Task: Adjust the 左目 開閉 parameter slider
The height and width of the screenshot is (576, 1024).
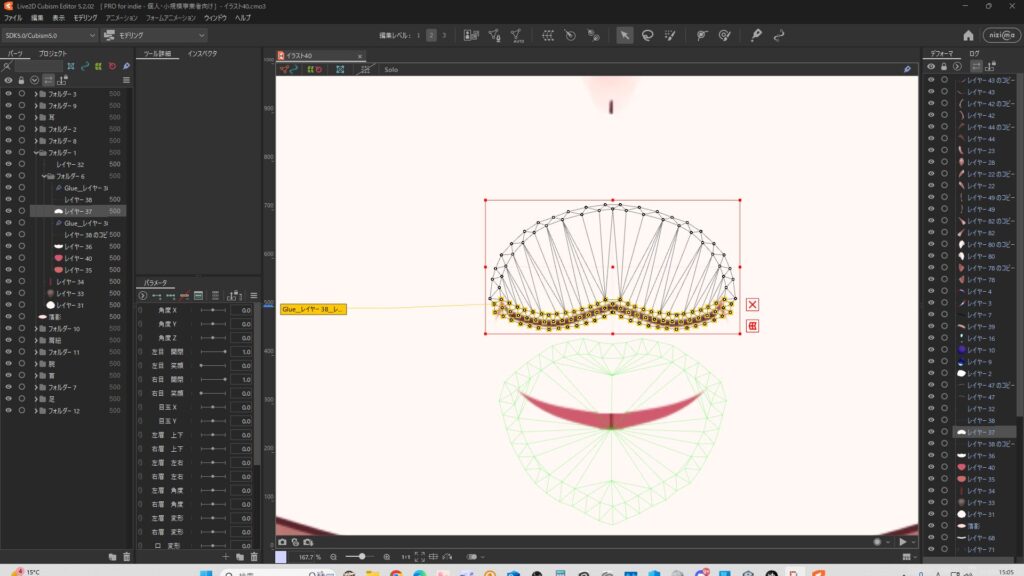Action: (213, 352)
